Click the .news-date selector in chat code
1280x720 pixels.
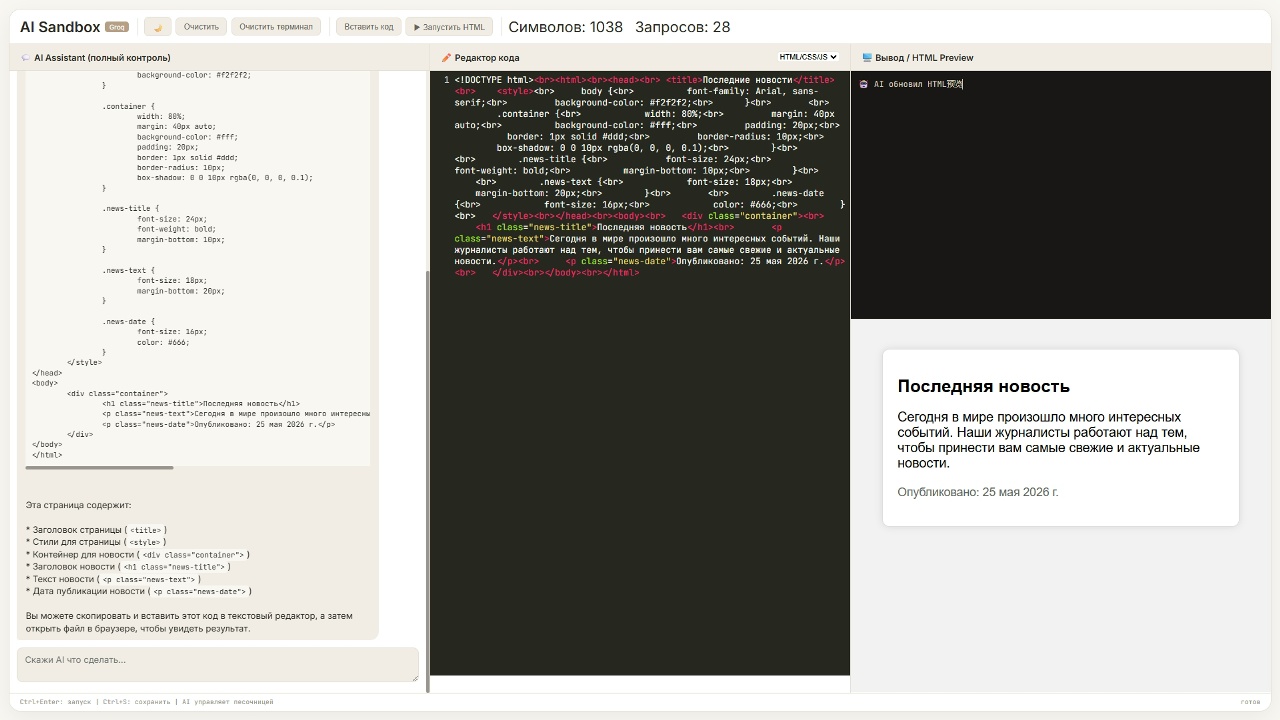[128, 321]
